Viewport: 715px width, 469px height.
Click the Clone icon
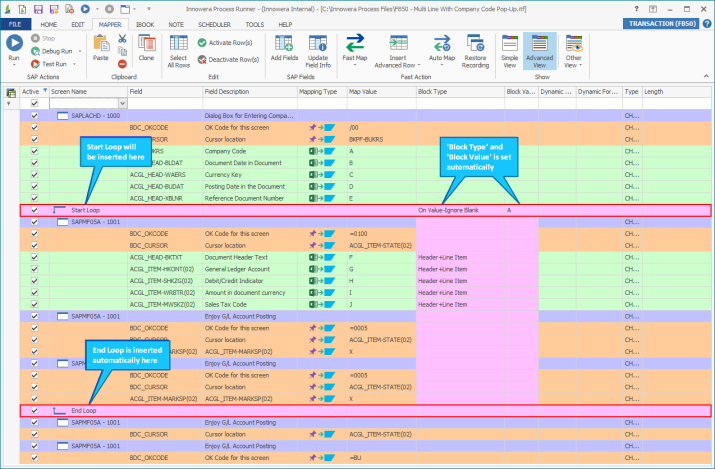pos(146,46)
